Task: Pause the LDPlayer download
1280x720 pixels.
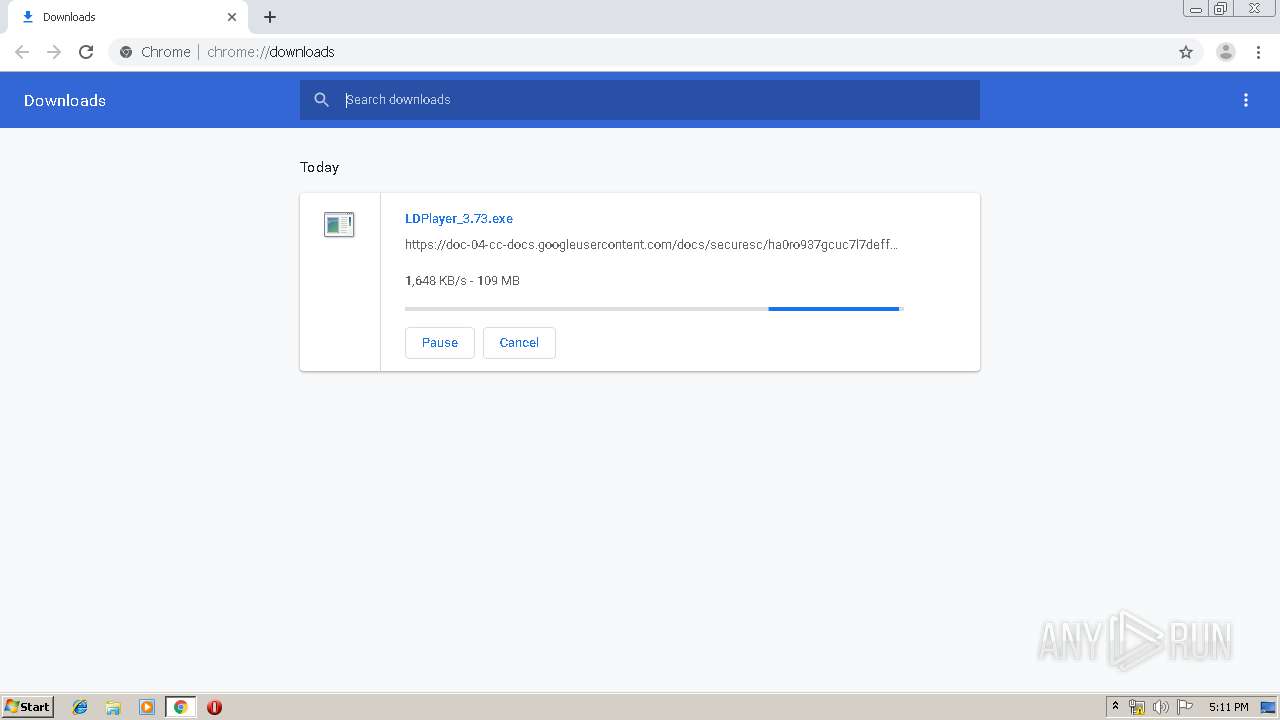Action: point(440,342)
